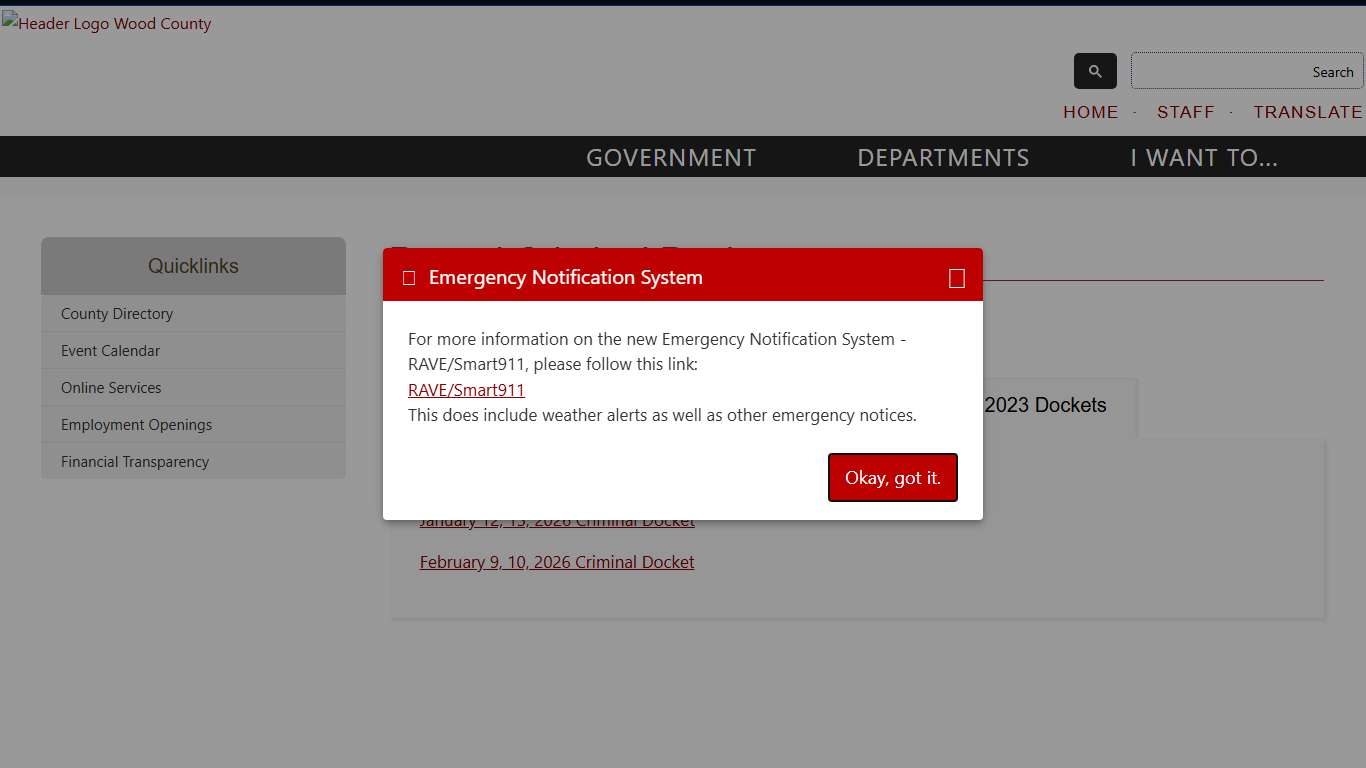1366x768 pixels.
Task: Open the STAFF link in header
Action: click(1185, 112)
